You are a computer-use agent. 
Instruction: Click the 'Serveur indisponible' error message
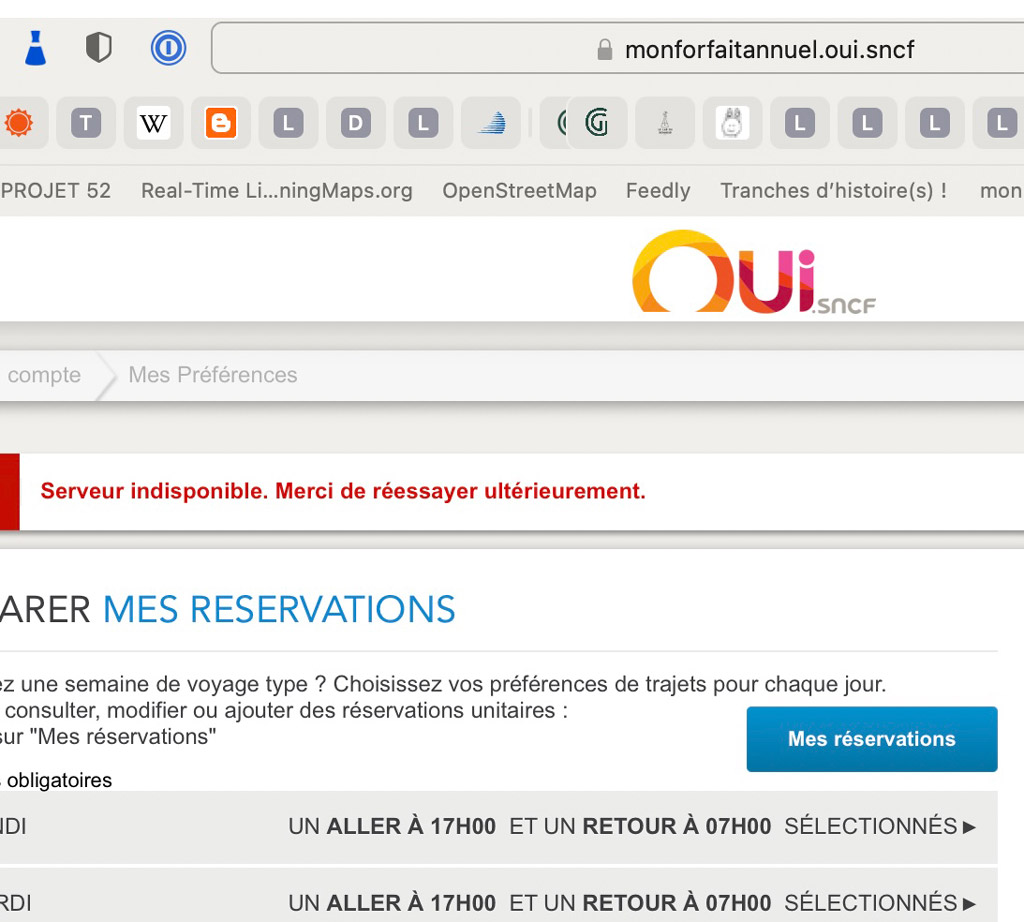343,491
